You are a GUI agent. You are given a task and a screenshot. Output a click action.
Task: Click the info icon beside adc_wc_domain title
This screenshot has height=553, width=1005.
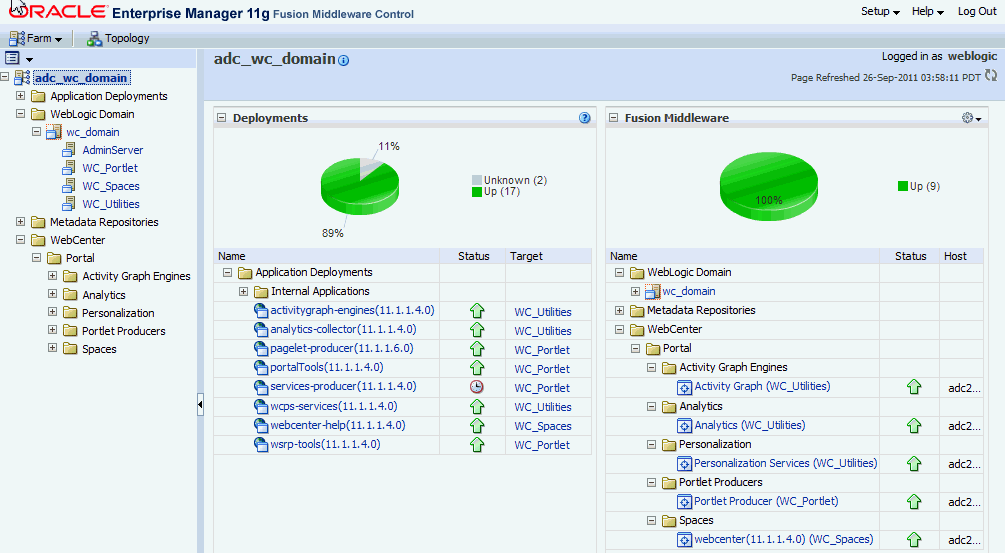[x=344, y=61]
